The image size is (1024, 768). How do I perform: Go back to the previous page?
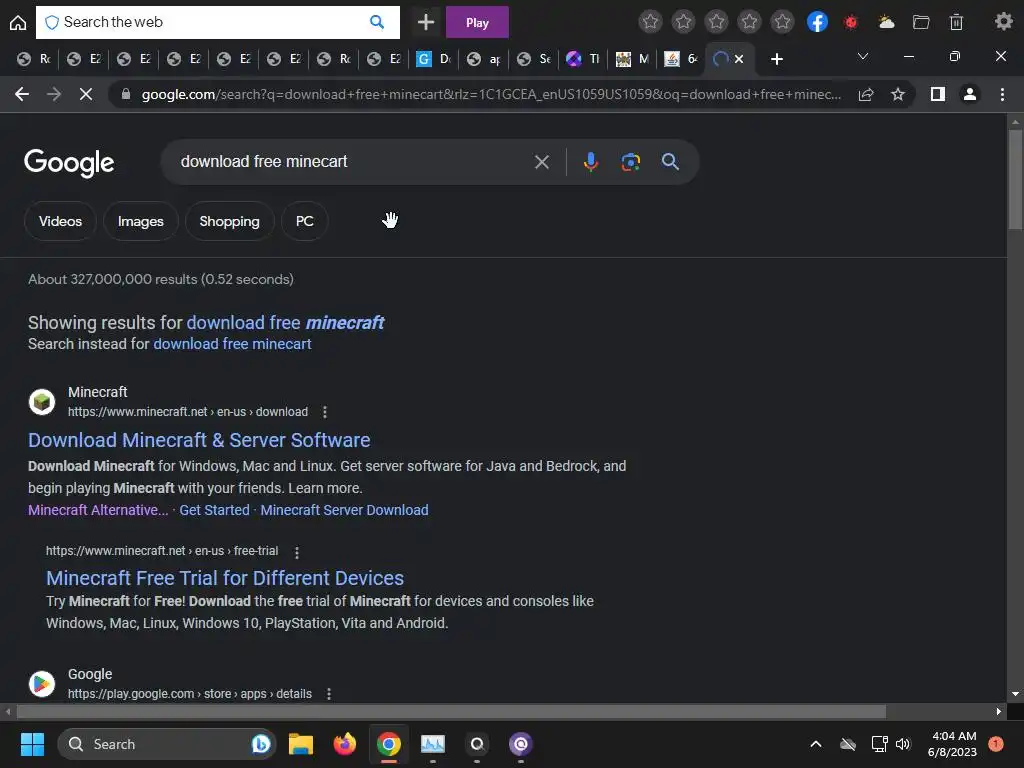click(x=22, y=95)
